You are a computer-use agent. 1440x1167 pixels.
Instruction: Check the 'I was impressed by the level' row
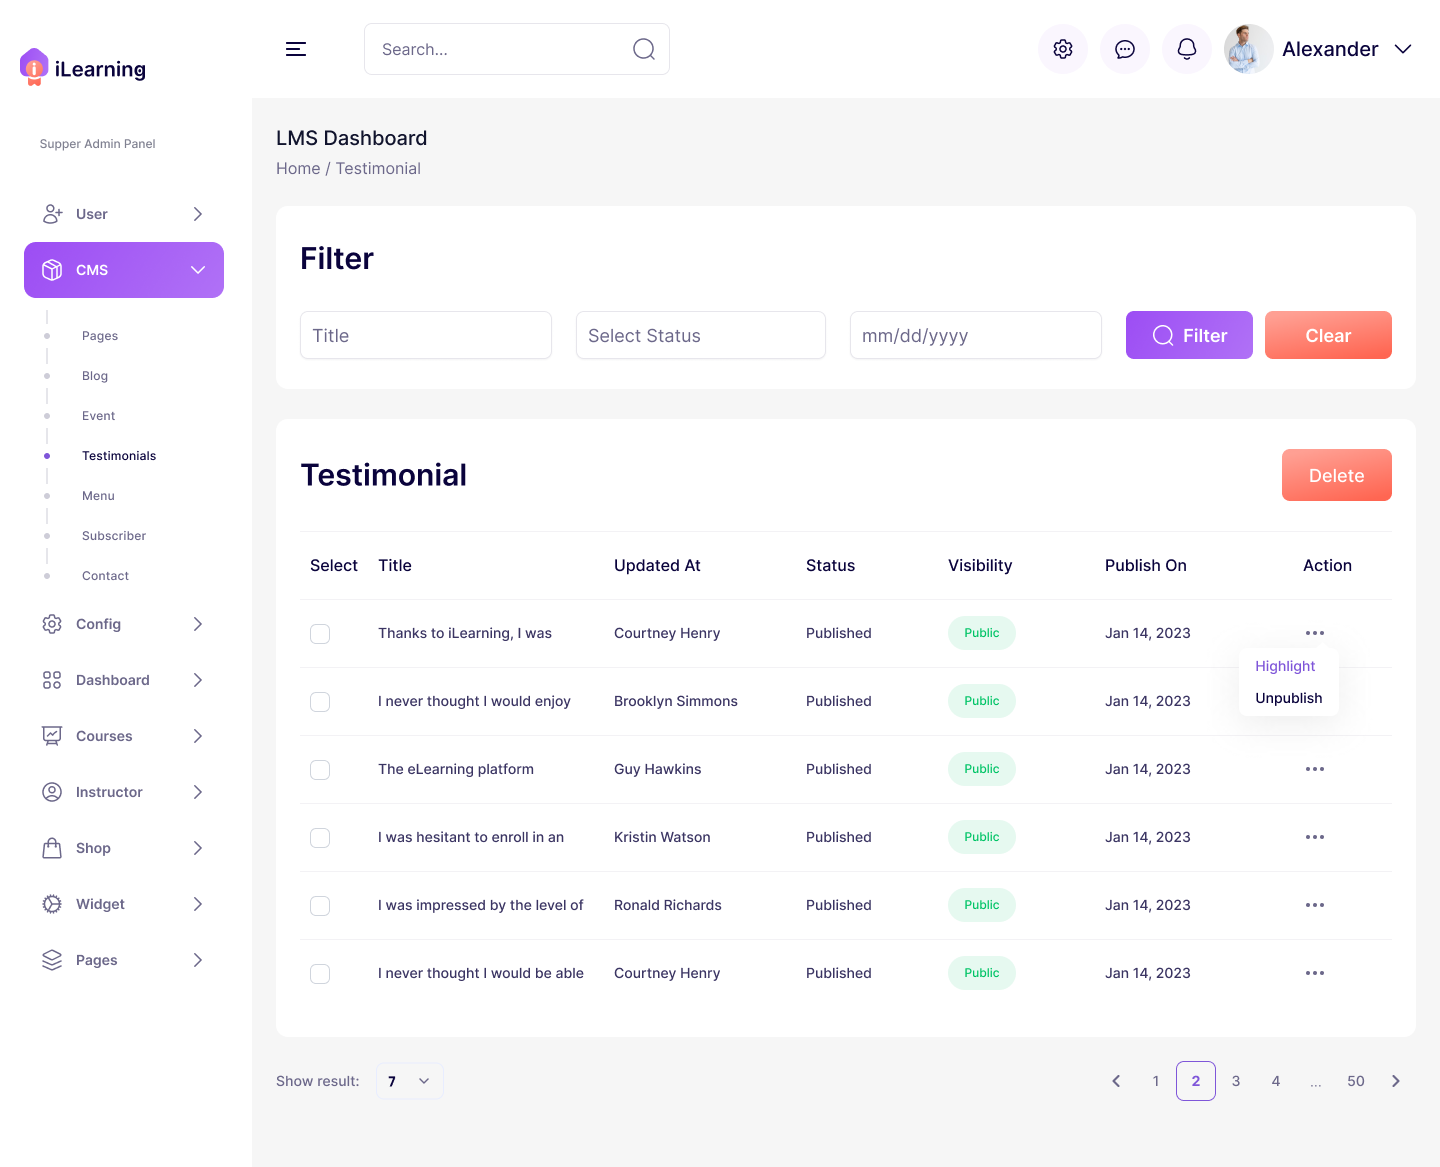coord(320,906)
